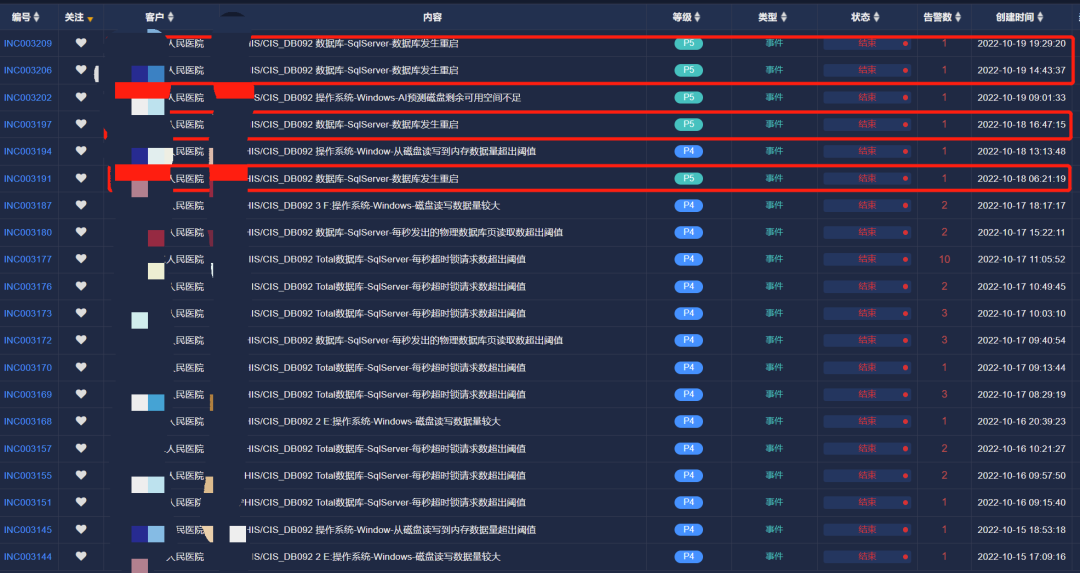Viewport: 1080px width, 573px height.
Task: Open incident INC003194 link
Action: pyautogui.click(x=28, y=152)
